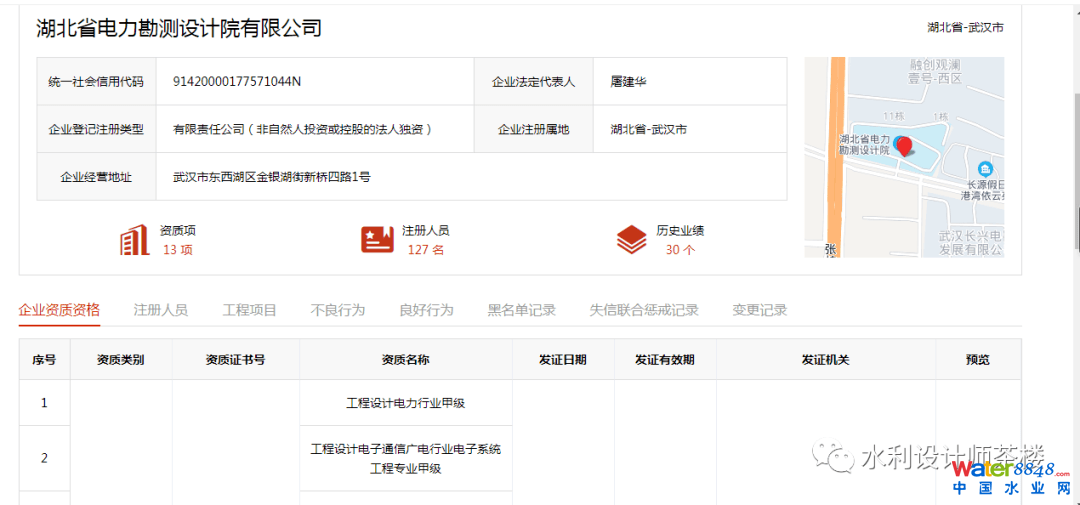Click the 资质项 building icon
The width and height of the screenshot is (1080, 505).
(134, 240)
